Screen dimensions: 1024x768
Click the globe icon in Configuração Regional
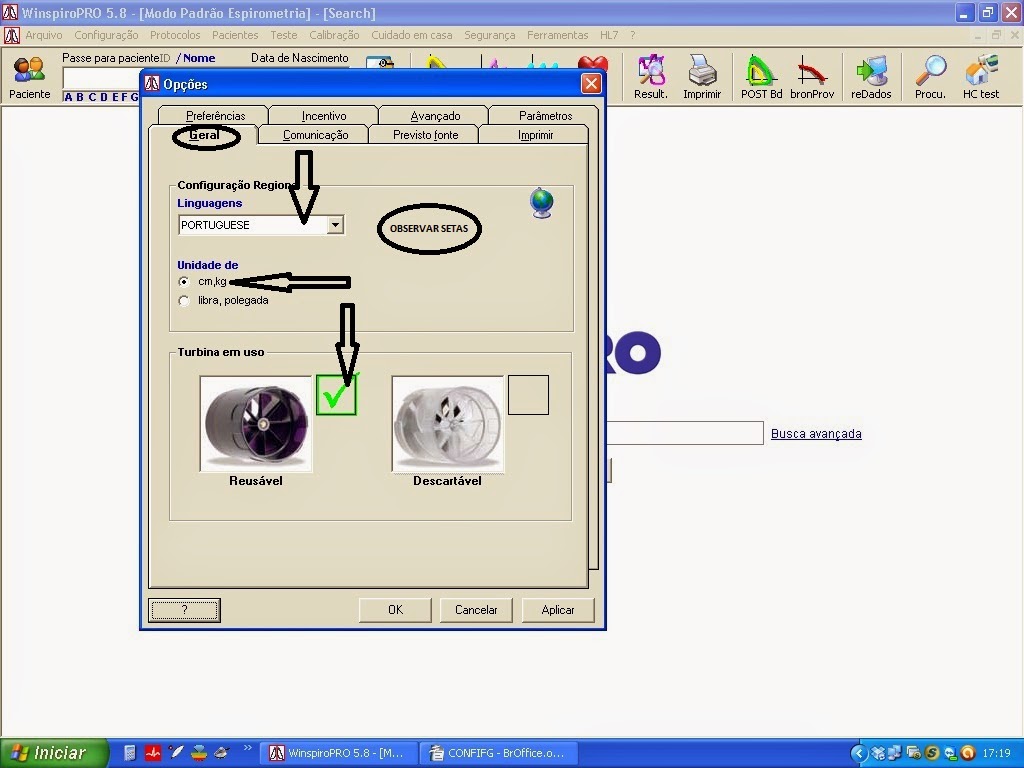[541, 202]
